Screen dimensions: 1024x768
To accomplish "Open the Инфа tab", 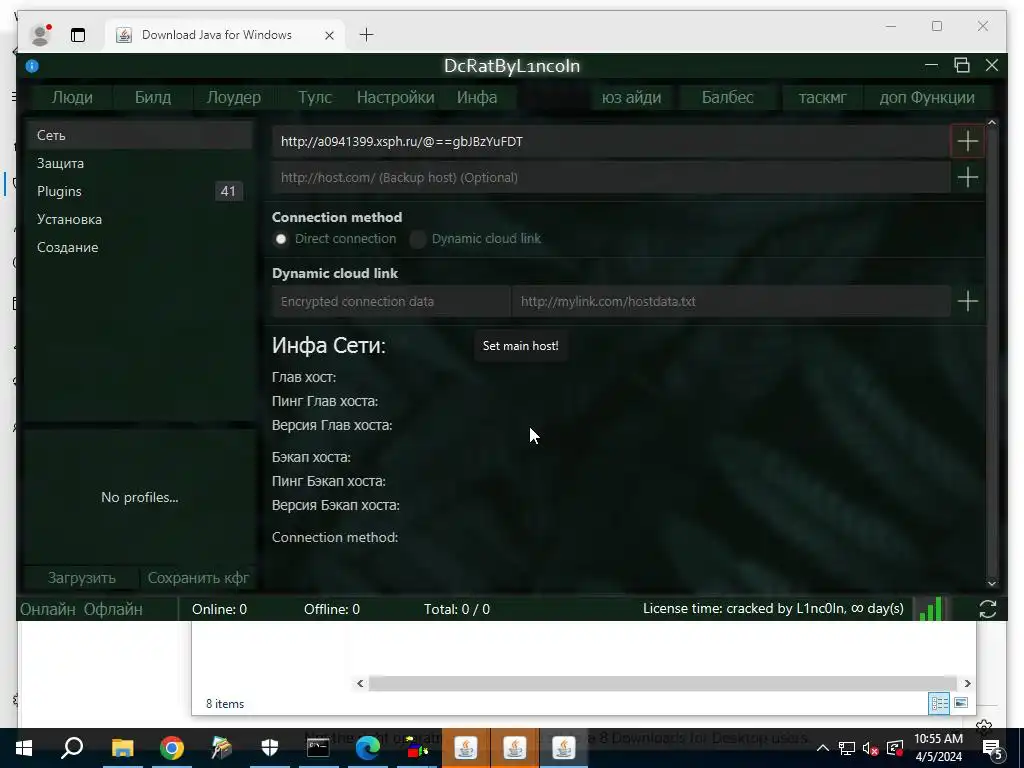I will point(477,97).
